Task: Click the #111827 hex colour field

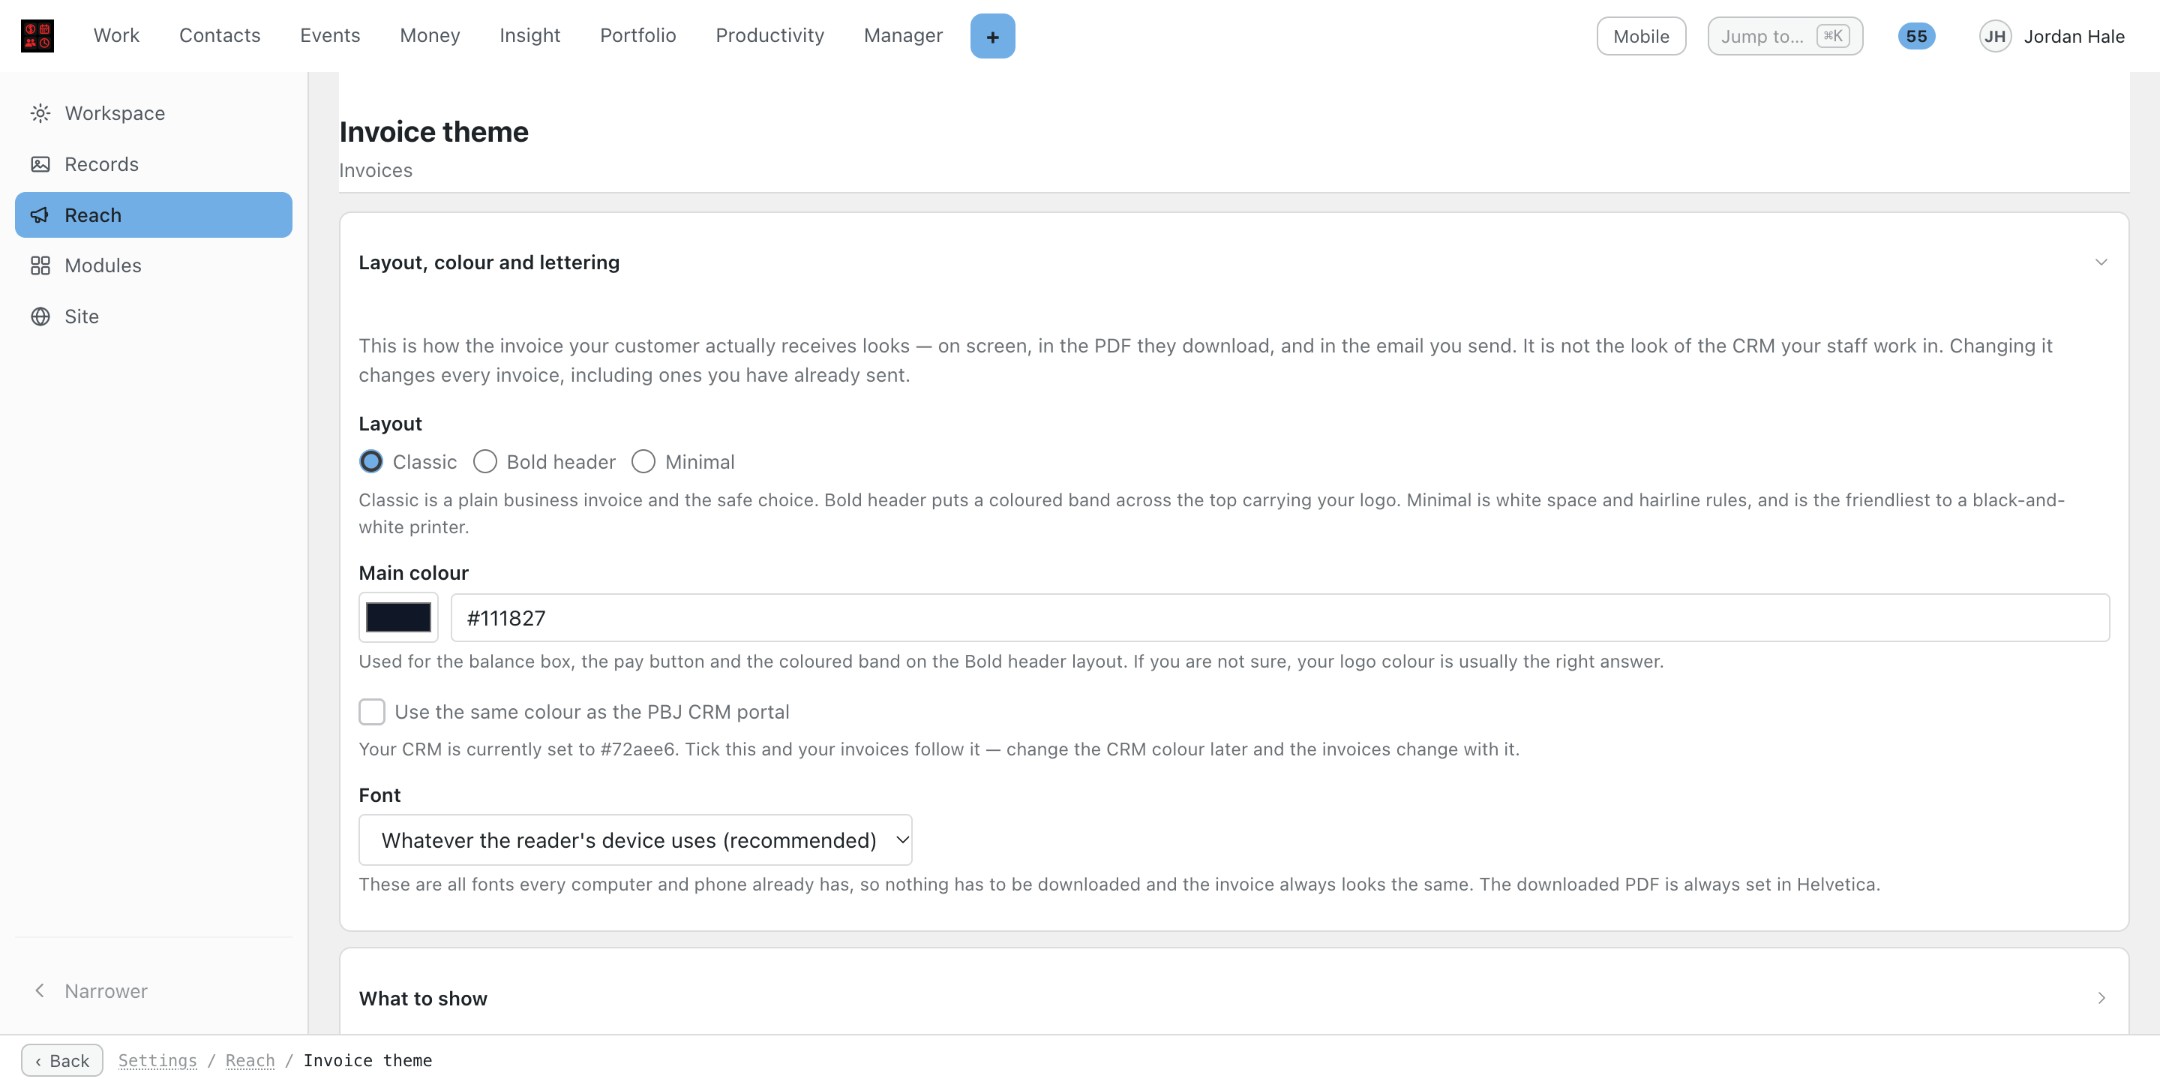Action: [1280, 618]
